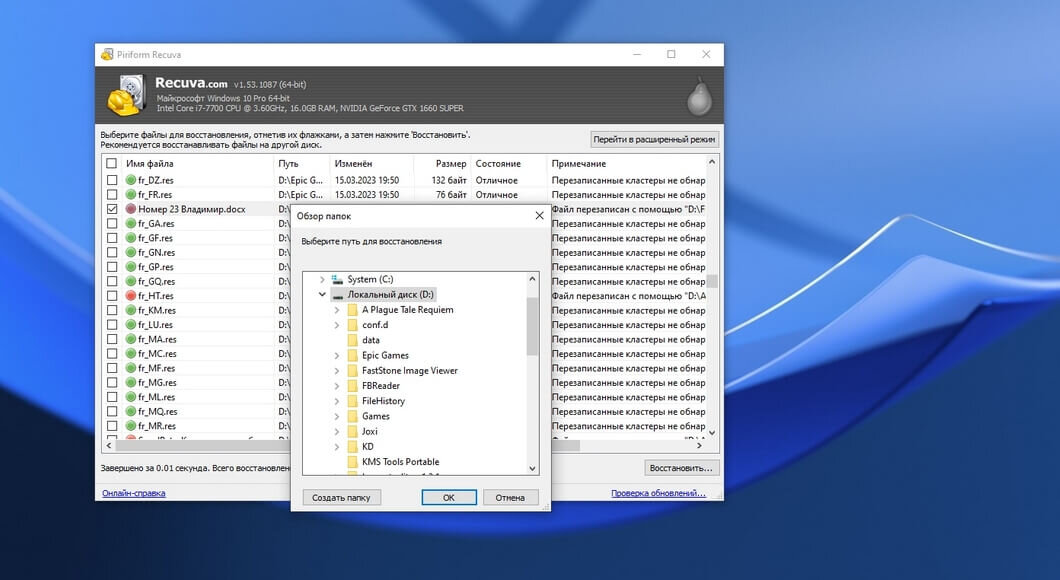The height and width of the screenshot is (580, 1060).
Task: Click red status dot of fr_HT.res
Action: click(x=131, y=296)
